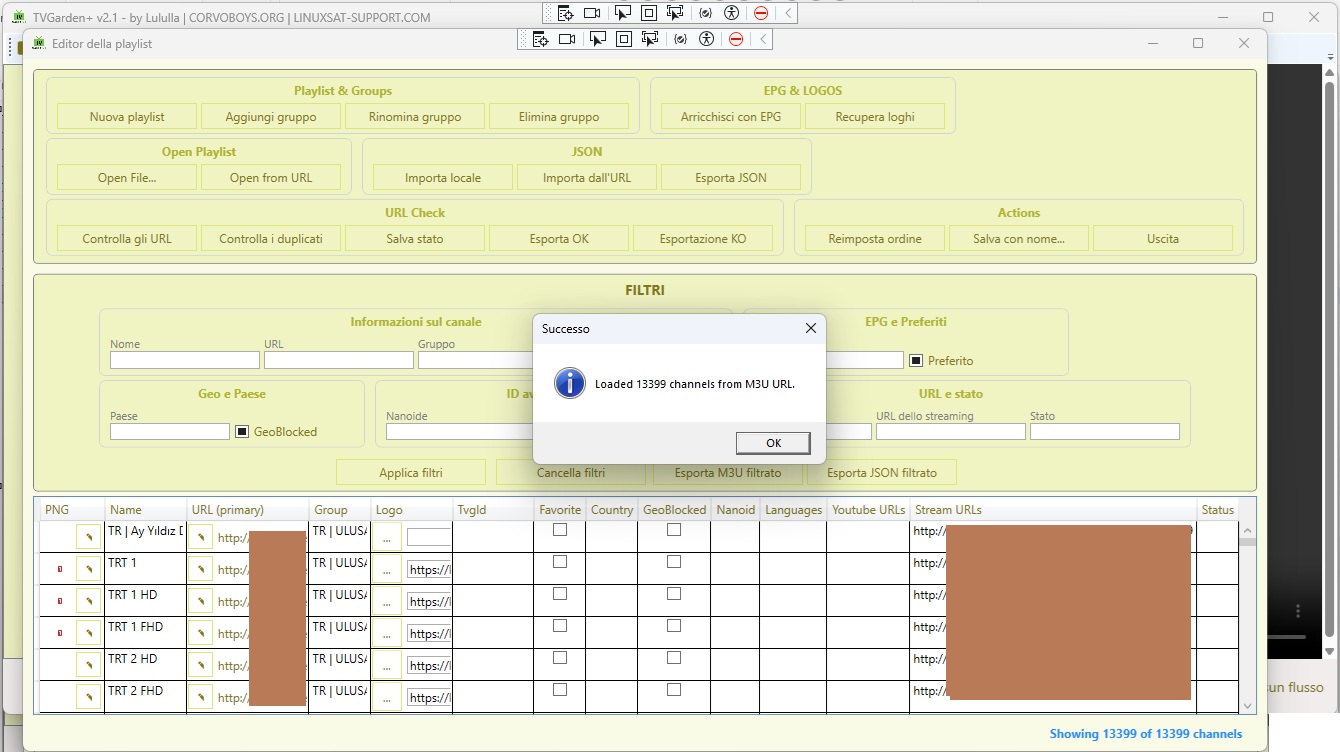Open binding failures icon in TVGarden+ main window toolbar
The image size is (1340, 752).
[705, 13]
